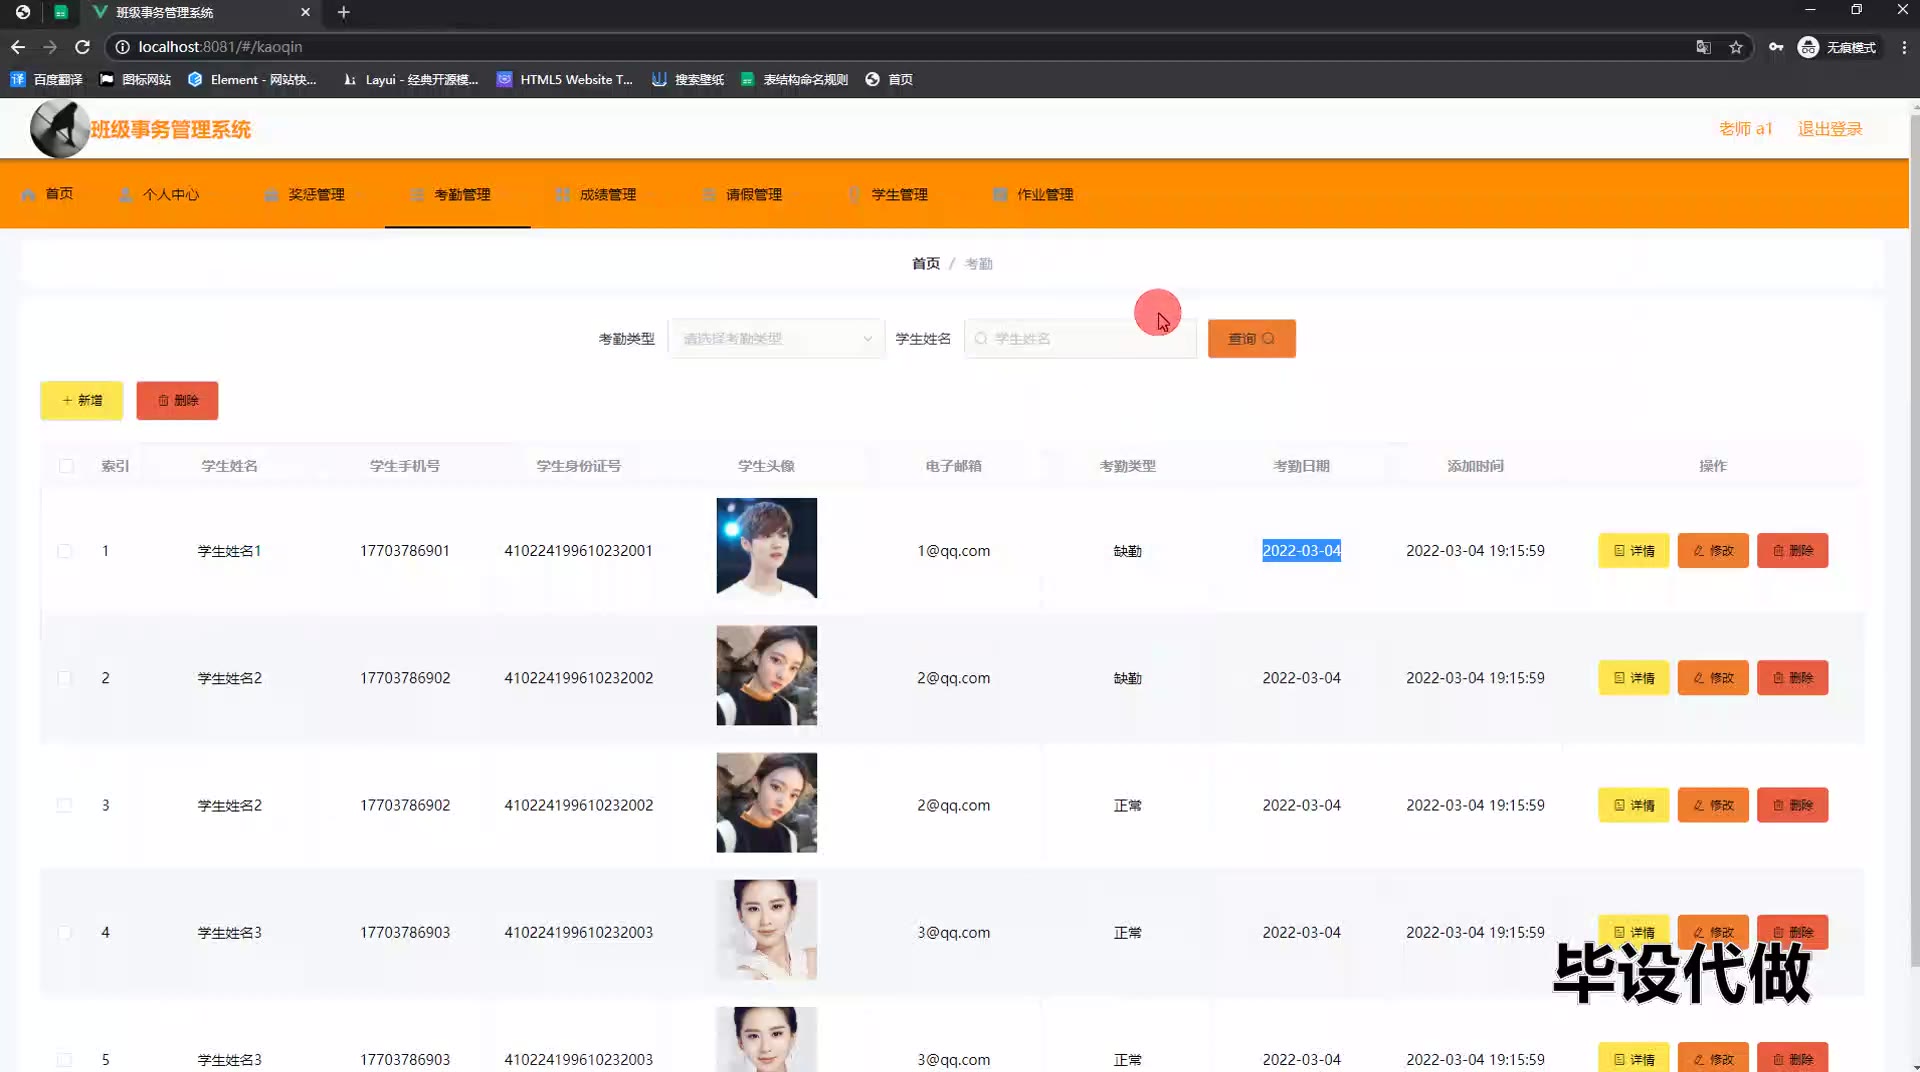1920x1072 pixels.
Task: Click the red 删除 batch delete button
Action: (177, 400)
